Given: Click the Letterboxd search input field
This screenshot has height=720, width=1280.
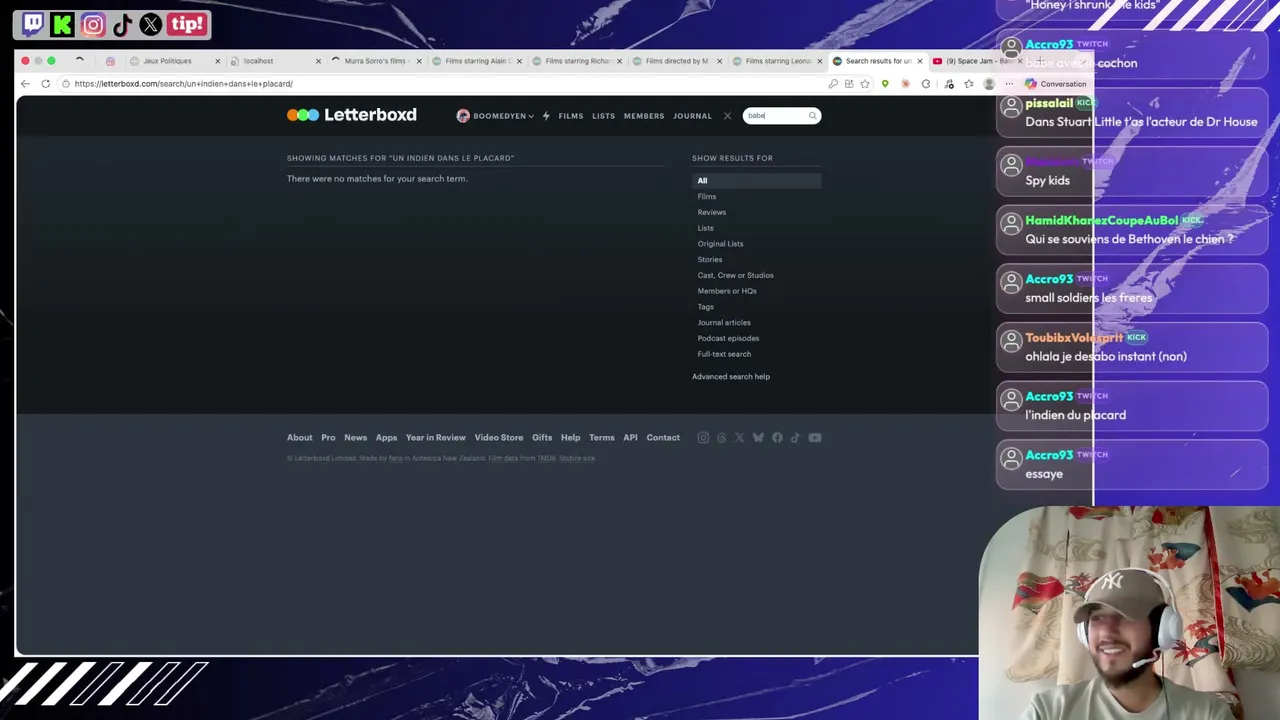Looking at the screenshot, I should (775, 116).
